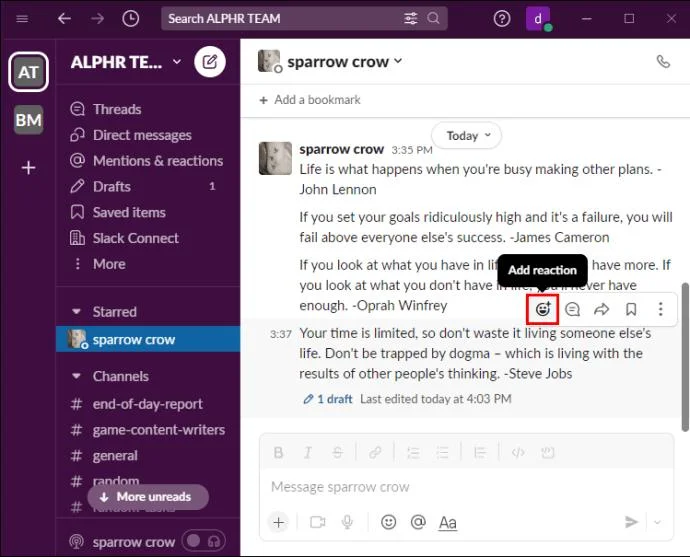Toggle the huddle switch

coord(204,541)
